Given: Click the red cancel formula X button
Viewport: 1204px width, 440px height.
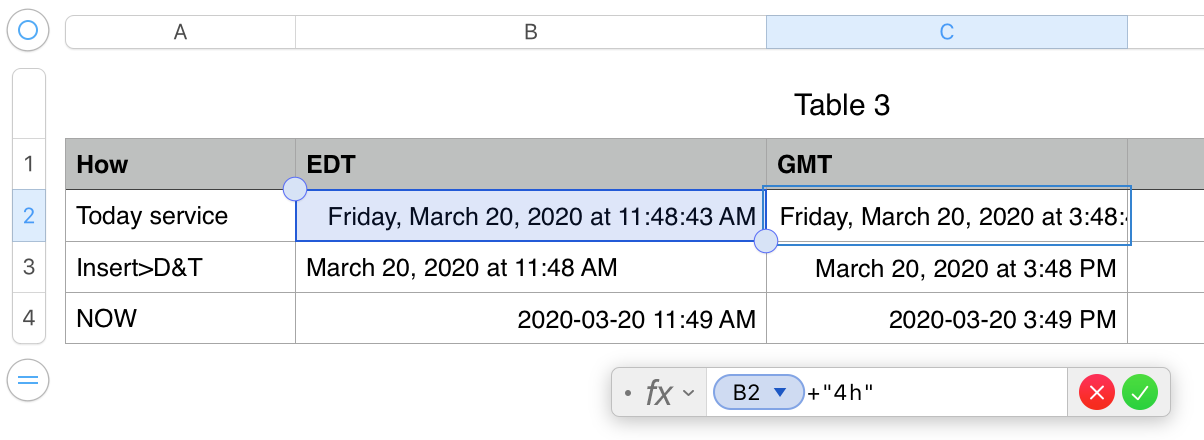Looking at the screenshot, I should 1097,393.
